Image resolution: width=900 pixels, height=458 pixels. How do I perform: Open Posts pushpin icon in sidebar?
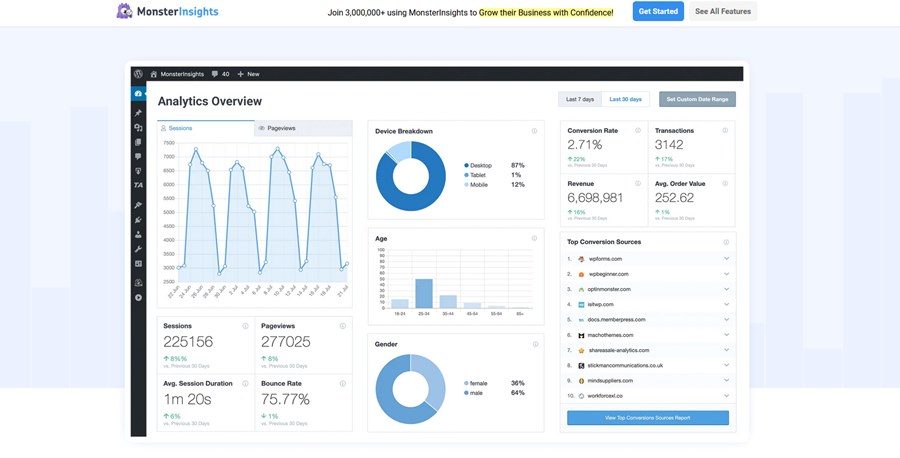[x=138, y=113]
